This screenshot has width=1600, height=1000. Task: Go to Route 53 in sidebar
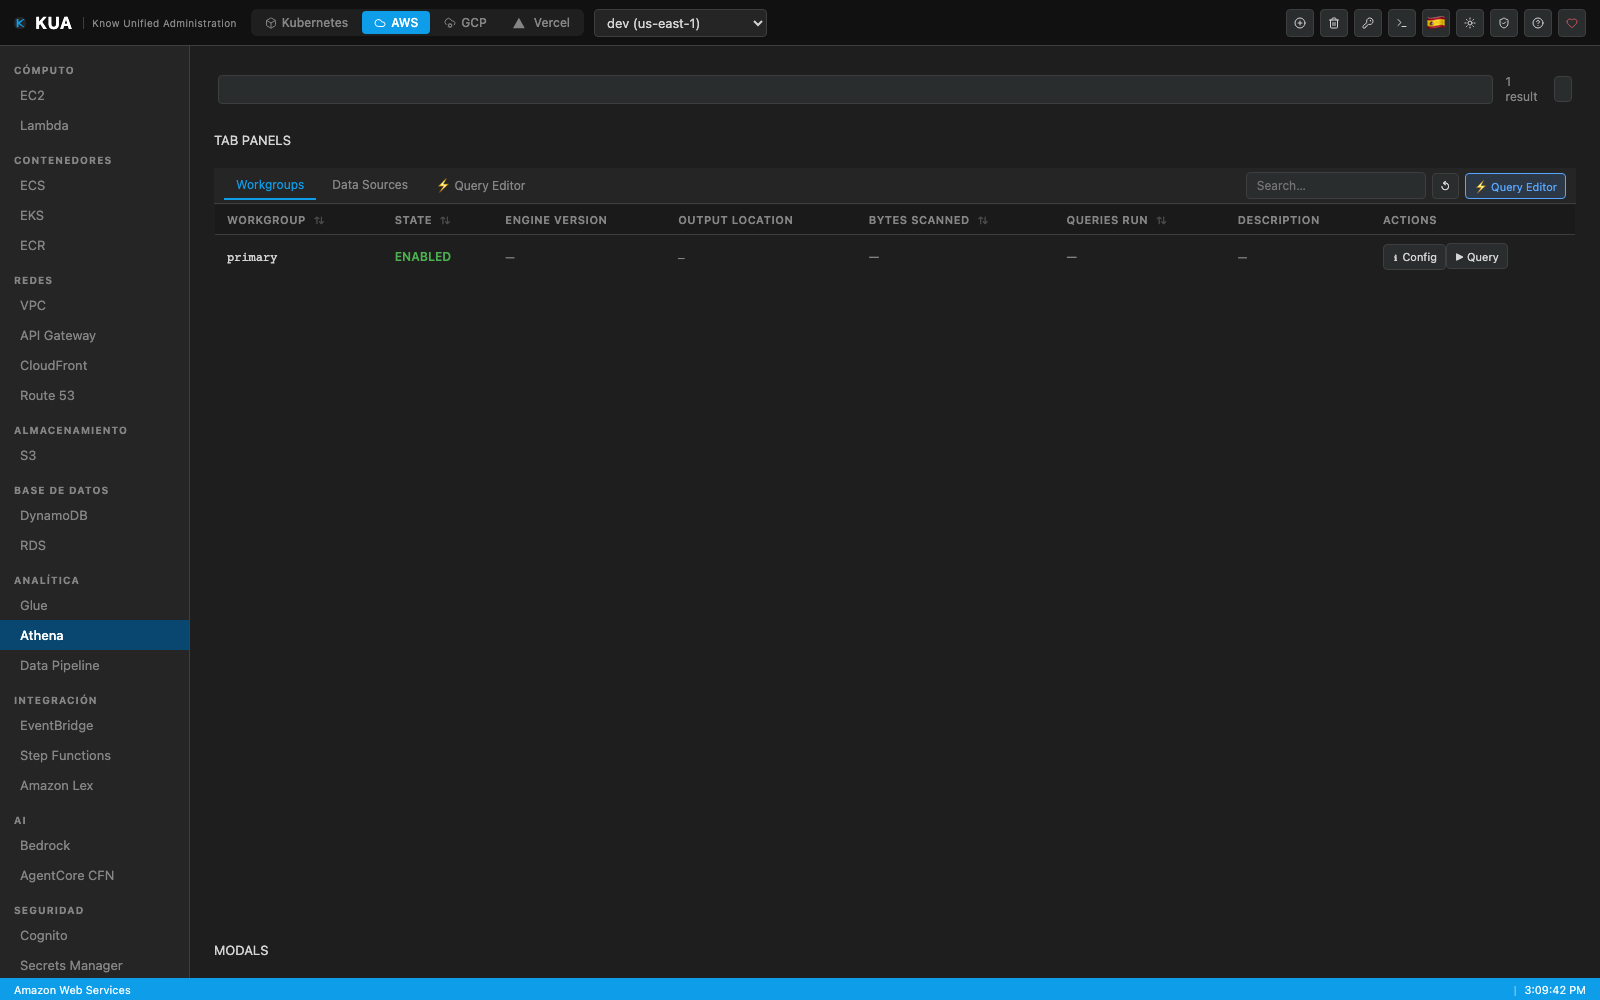[95, 396]
